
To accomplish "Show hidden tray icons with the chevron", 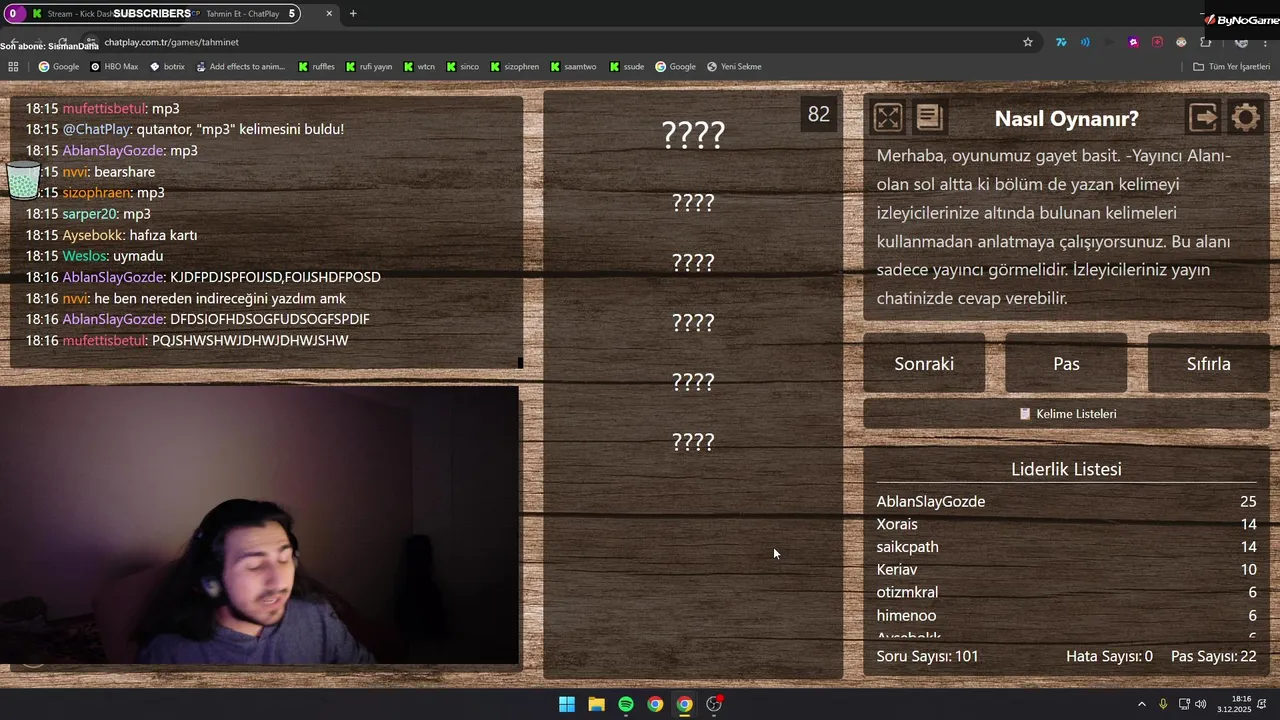I will pos(1142,704).
